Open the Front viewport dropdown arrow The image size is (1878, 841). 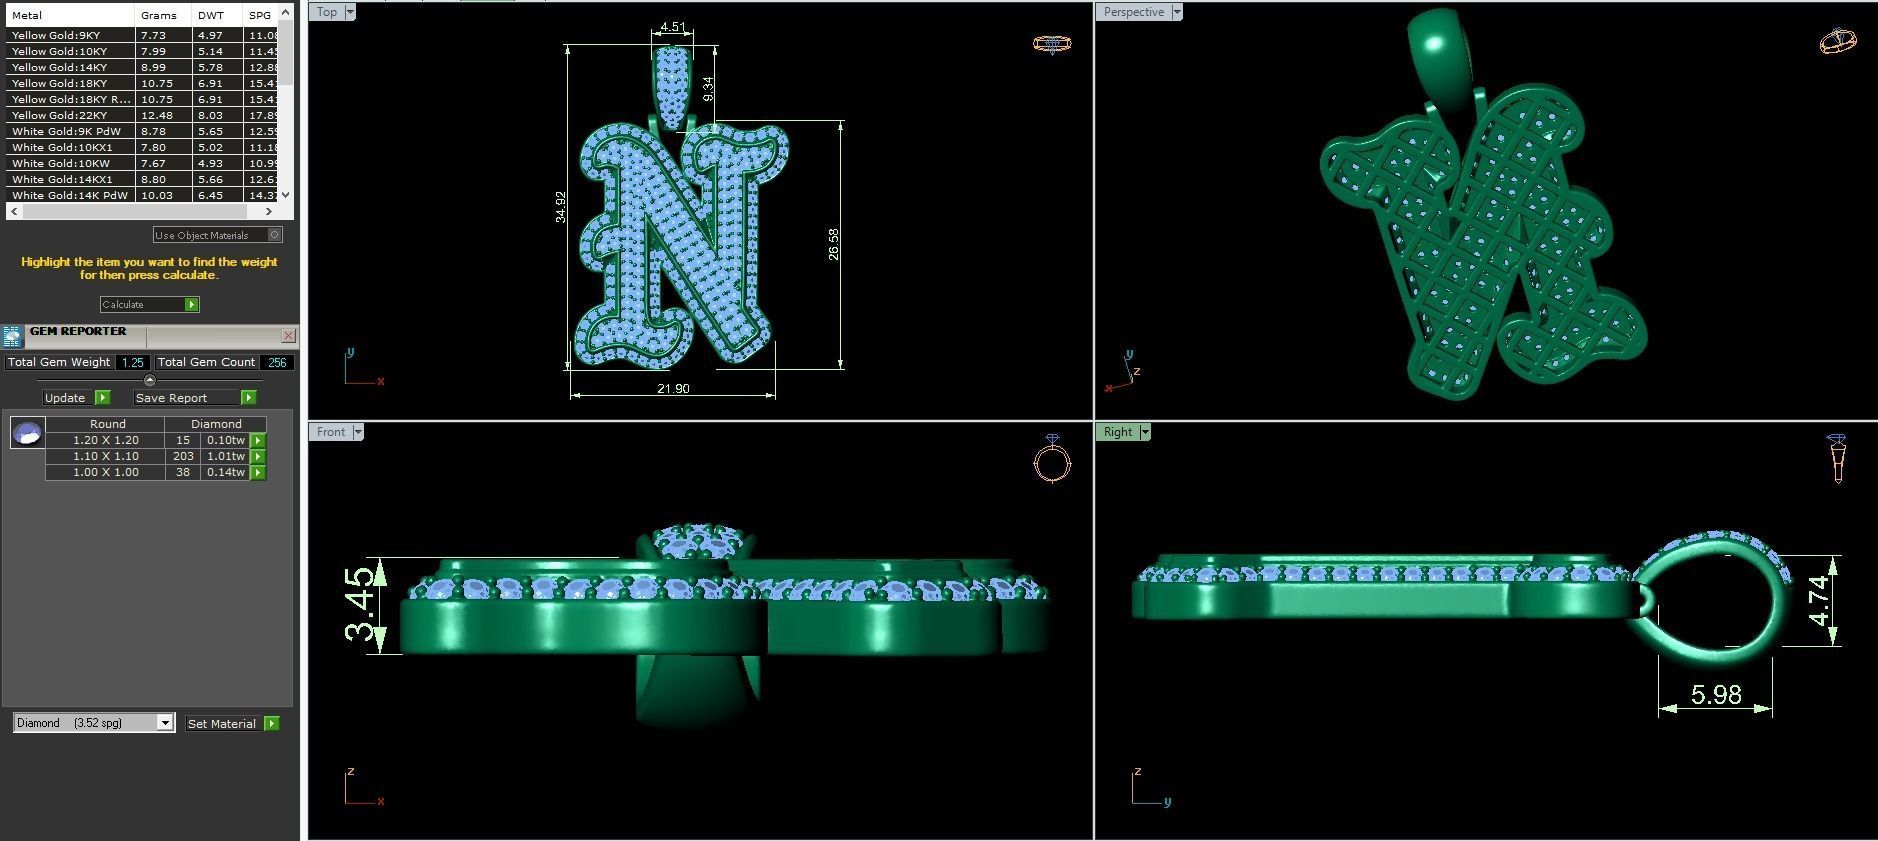coord(357,432)
